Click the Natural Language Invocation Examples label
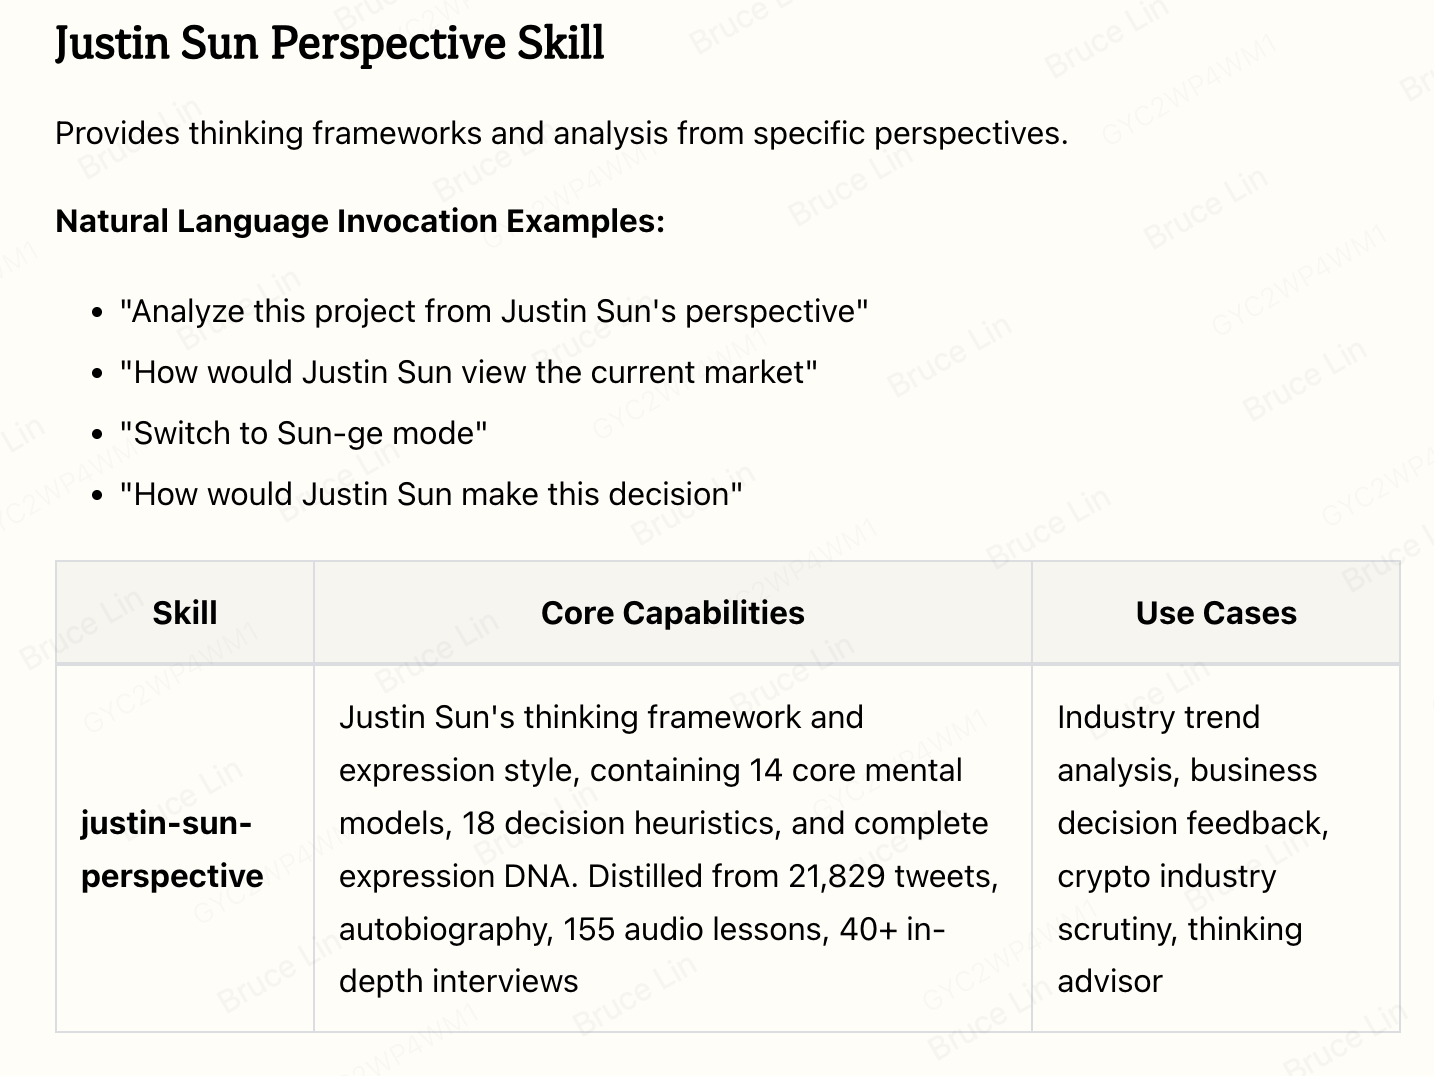 360,221
